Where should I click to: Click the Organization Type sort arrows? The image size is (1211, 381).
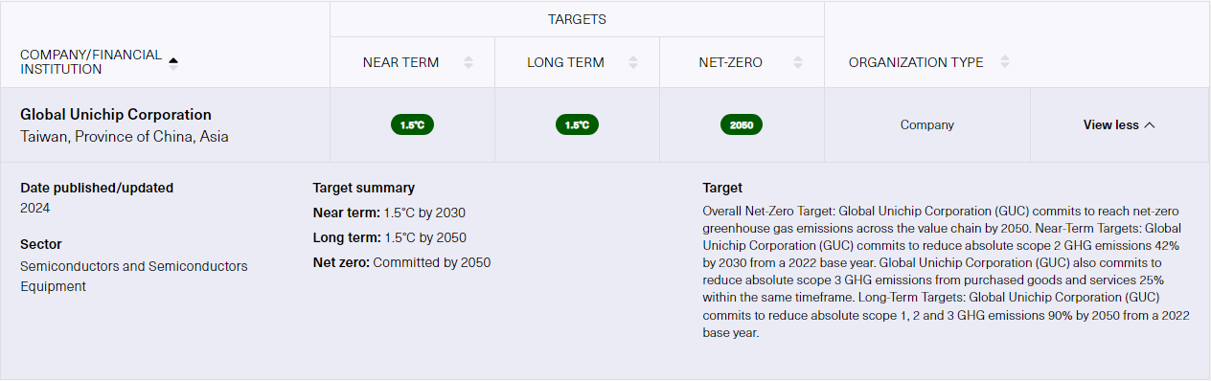[1005, 63]
